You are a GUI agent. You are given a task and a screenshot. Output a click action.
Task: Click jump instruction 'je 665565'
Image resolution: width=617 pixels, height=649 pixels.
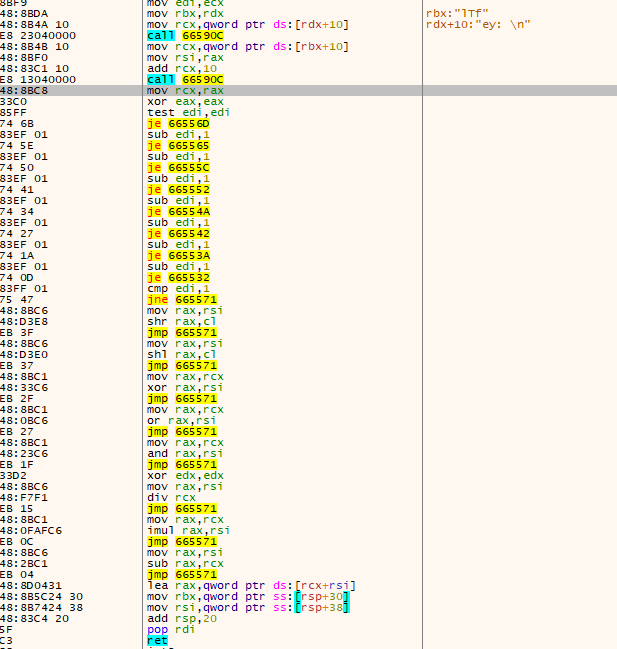[178, 146]
